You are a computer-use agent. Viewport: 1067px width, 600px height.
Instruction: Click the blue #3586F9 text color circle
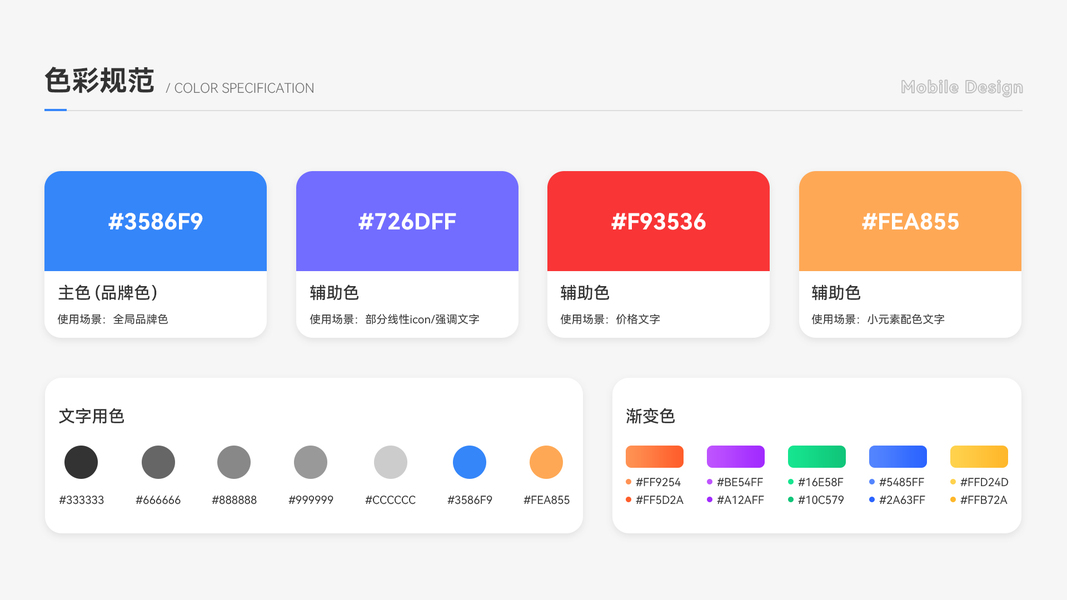point(469,462)
